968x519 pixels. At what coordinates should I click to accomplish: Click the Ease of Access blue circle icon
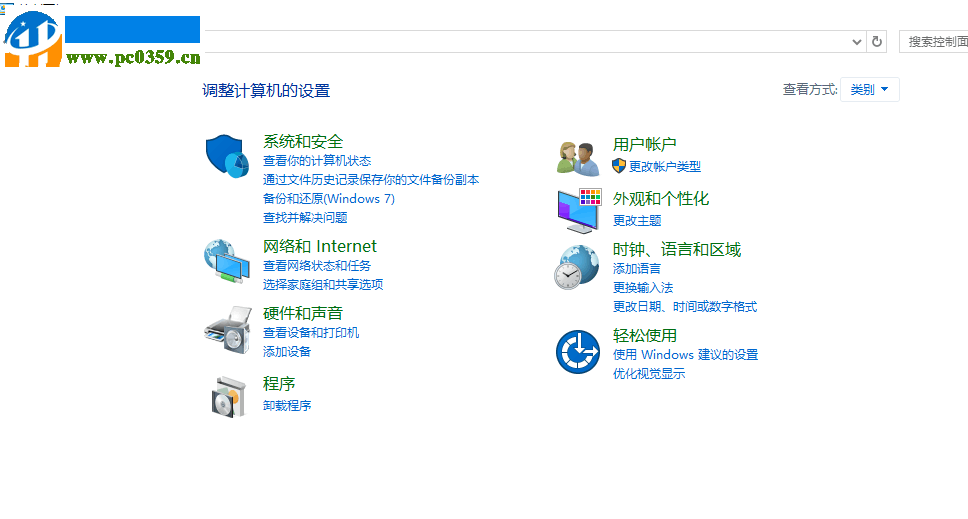coord(578,352)
